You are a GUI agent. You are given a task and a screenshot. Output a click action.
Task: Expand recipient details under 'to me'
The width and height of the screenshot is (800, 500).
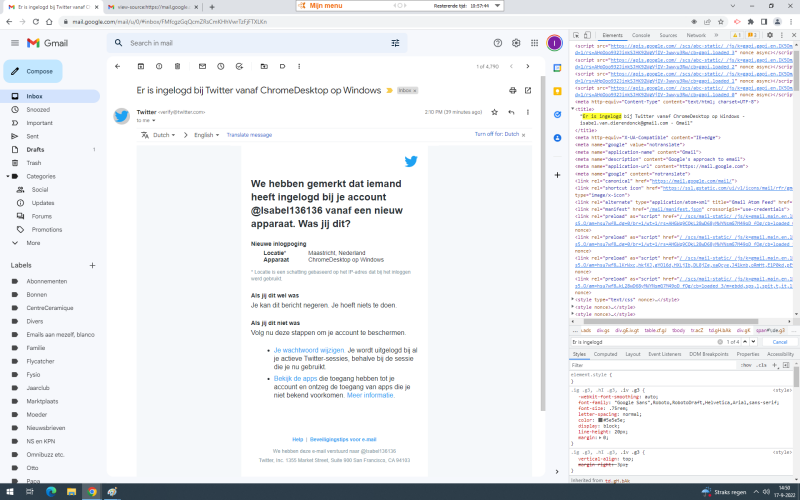click(154, 121)
